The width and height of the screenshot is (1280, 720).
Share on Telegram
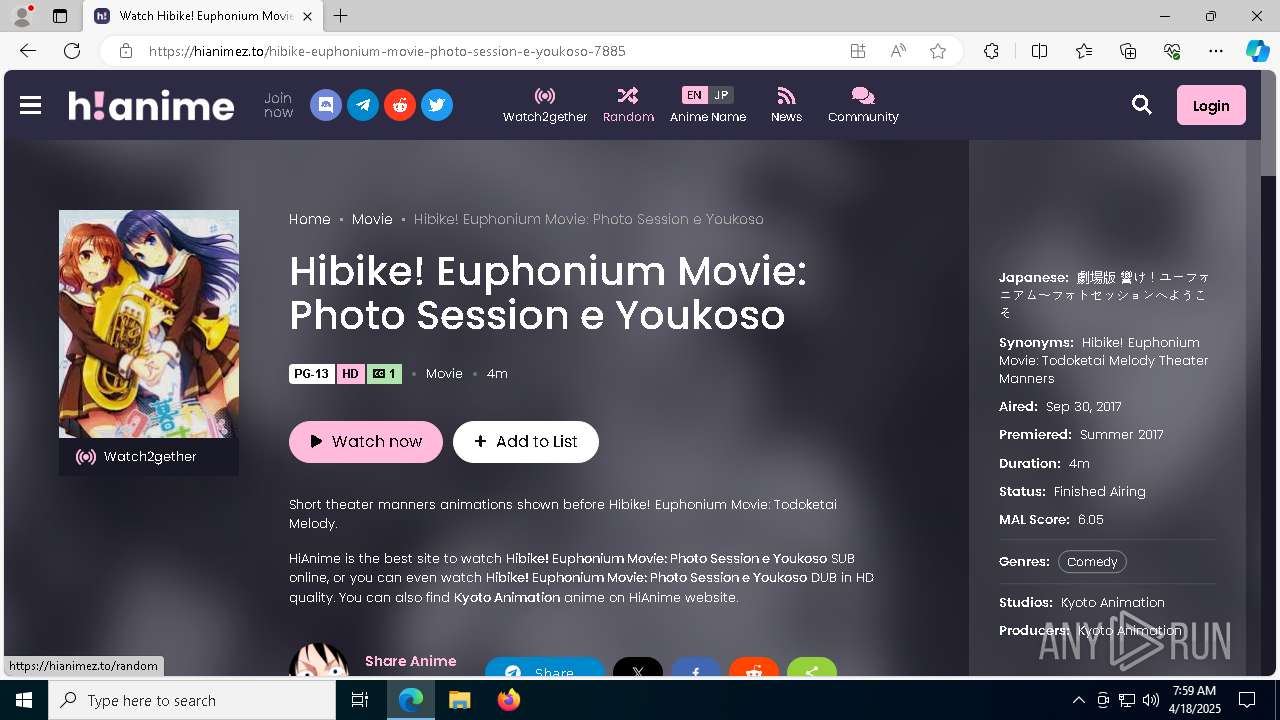545,668
